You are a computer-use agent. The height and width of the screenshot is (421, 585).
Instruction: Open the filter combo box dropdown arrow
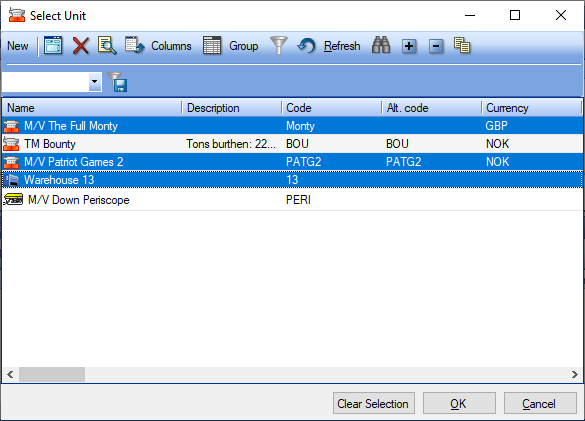point(95,81)
